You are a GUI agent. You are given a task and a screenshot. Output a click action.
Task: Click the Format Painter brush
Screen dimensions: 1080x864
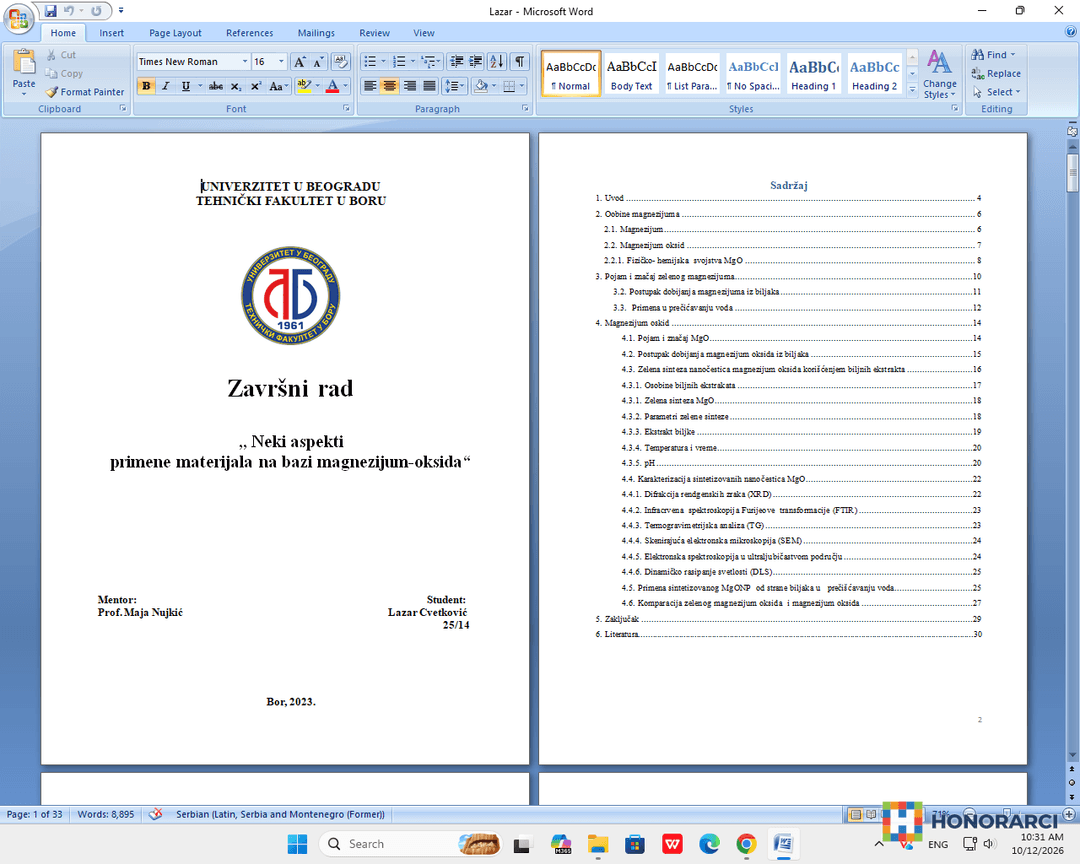coord(52,92)
